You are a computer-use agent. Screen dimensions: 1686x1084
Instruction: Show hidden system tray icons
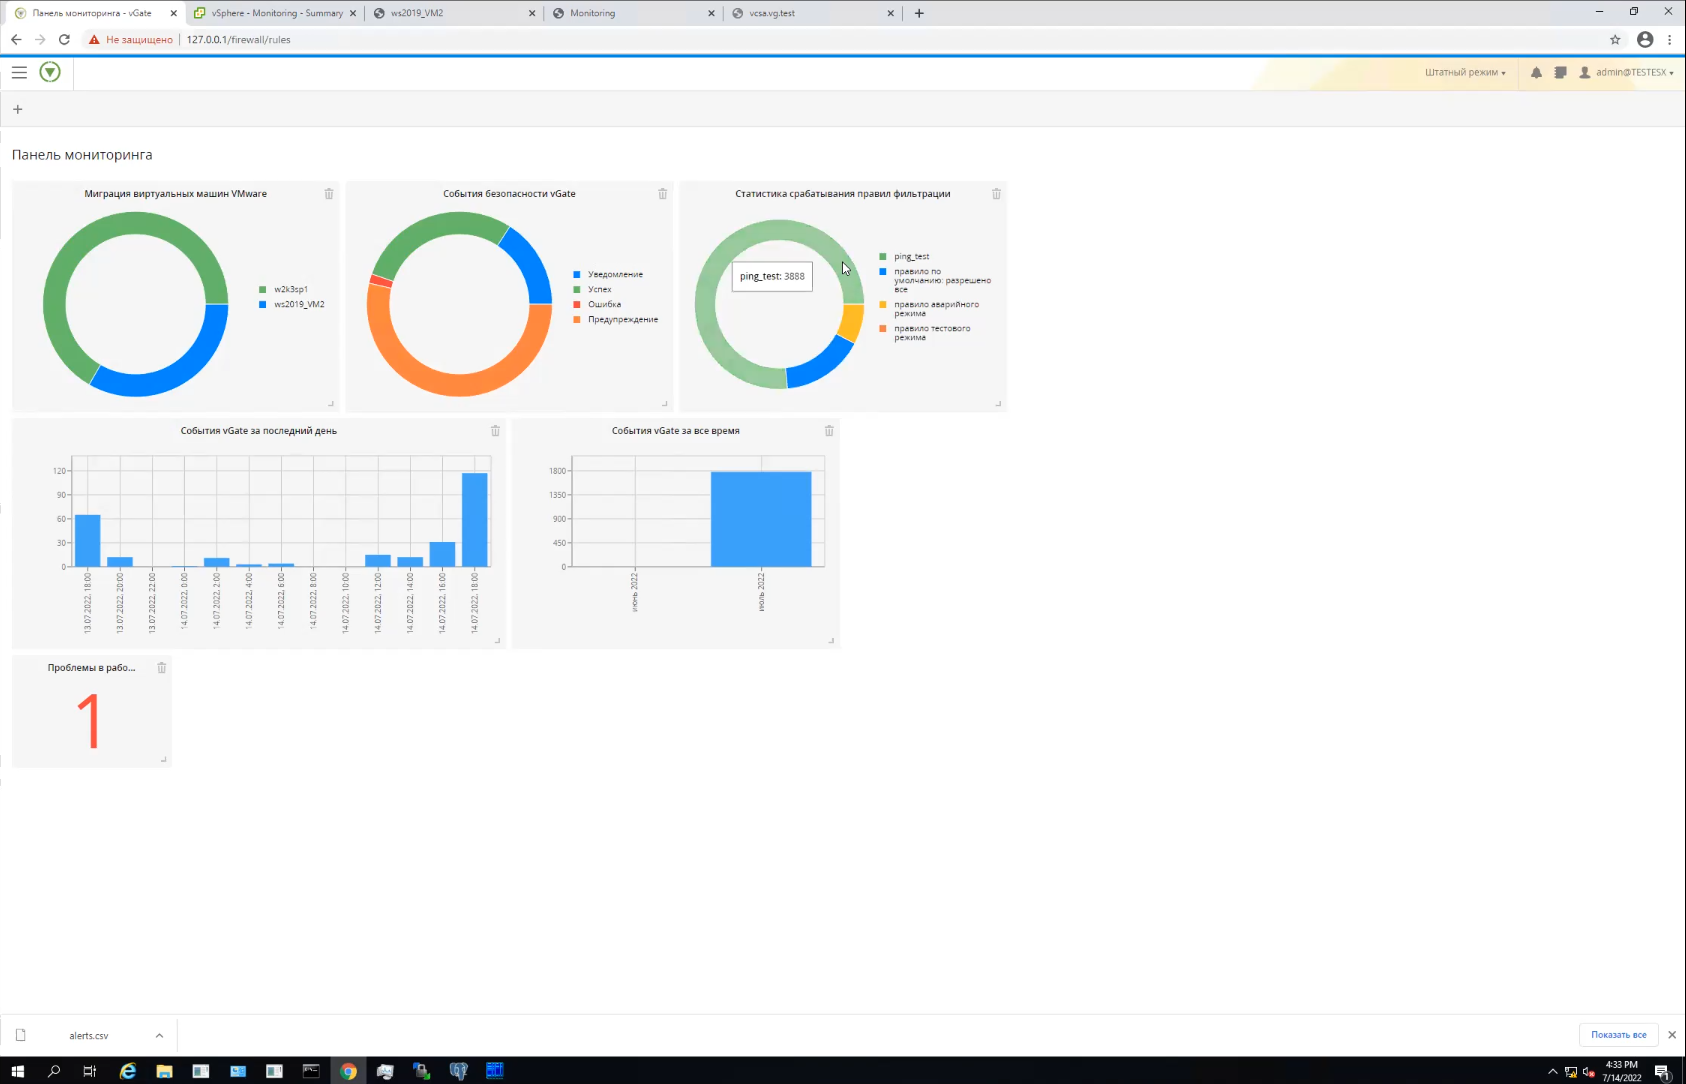point(1552,1071)
